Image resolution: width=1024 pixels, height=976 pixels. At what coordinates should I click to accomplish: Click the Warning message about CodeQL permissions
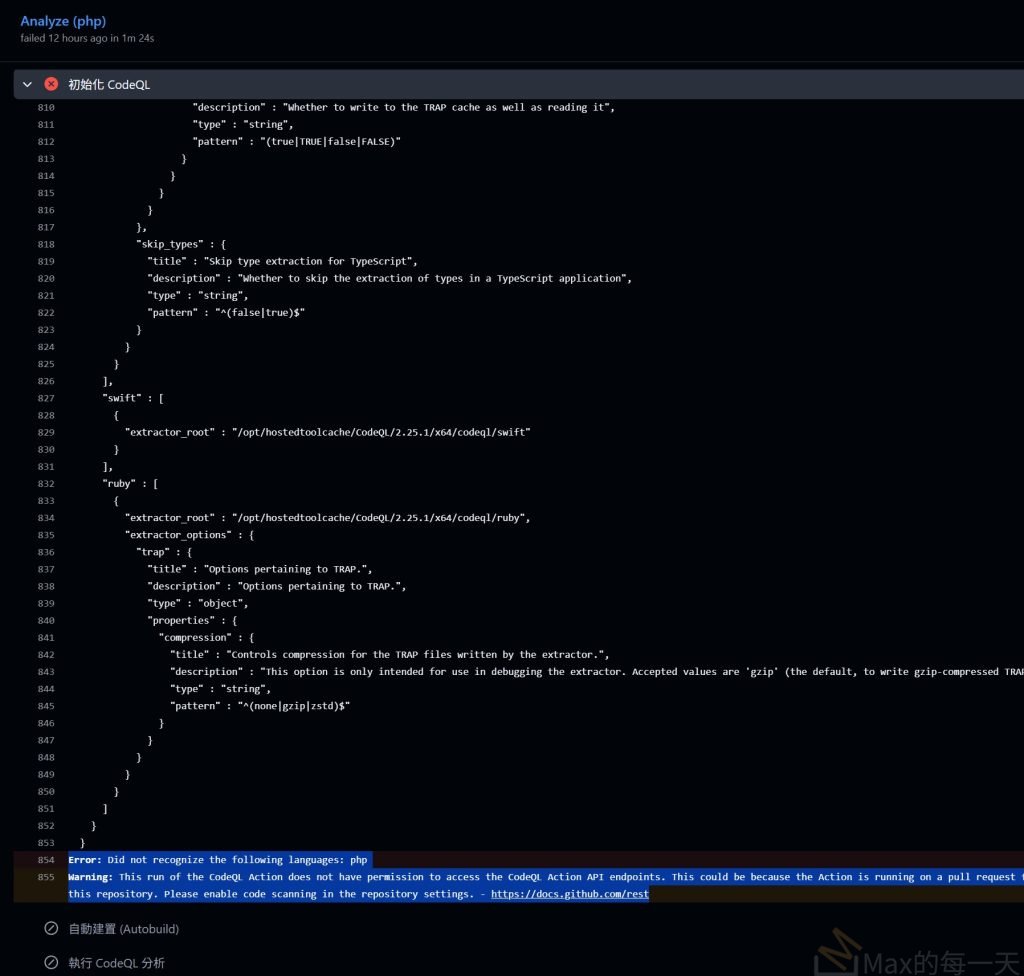(400, 877)
